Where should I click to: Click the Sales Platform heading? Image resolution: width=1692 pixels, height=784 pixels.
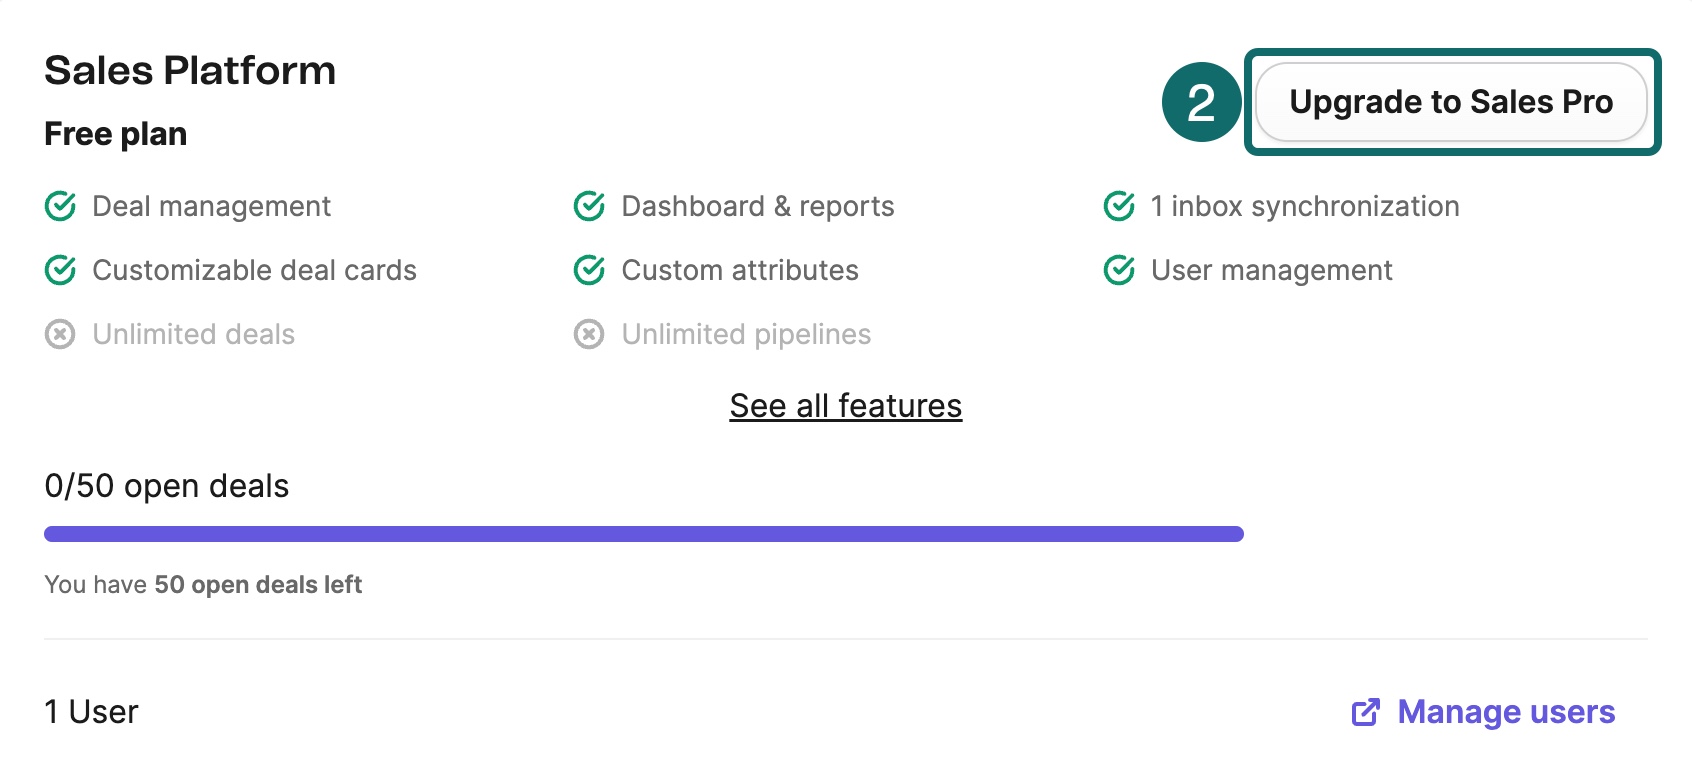[190, 71]
